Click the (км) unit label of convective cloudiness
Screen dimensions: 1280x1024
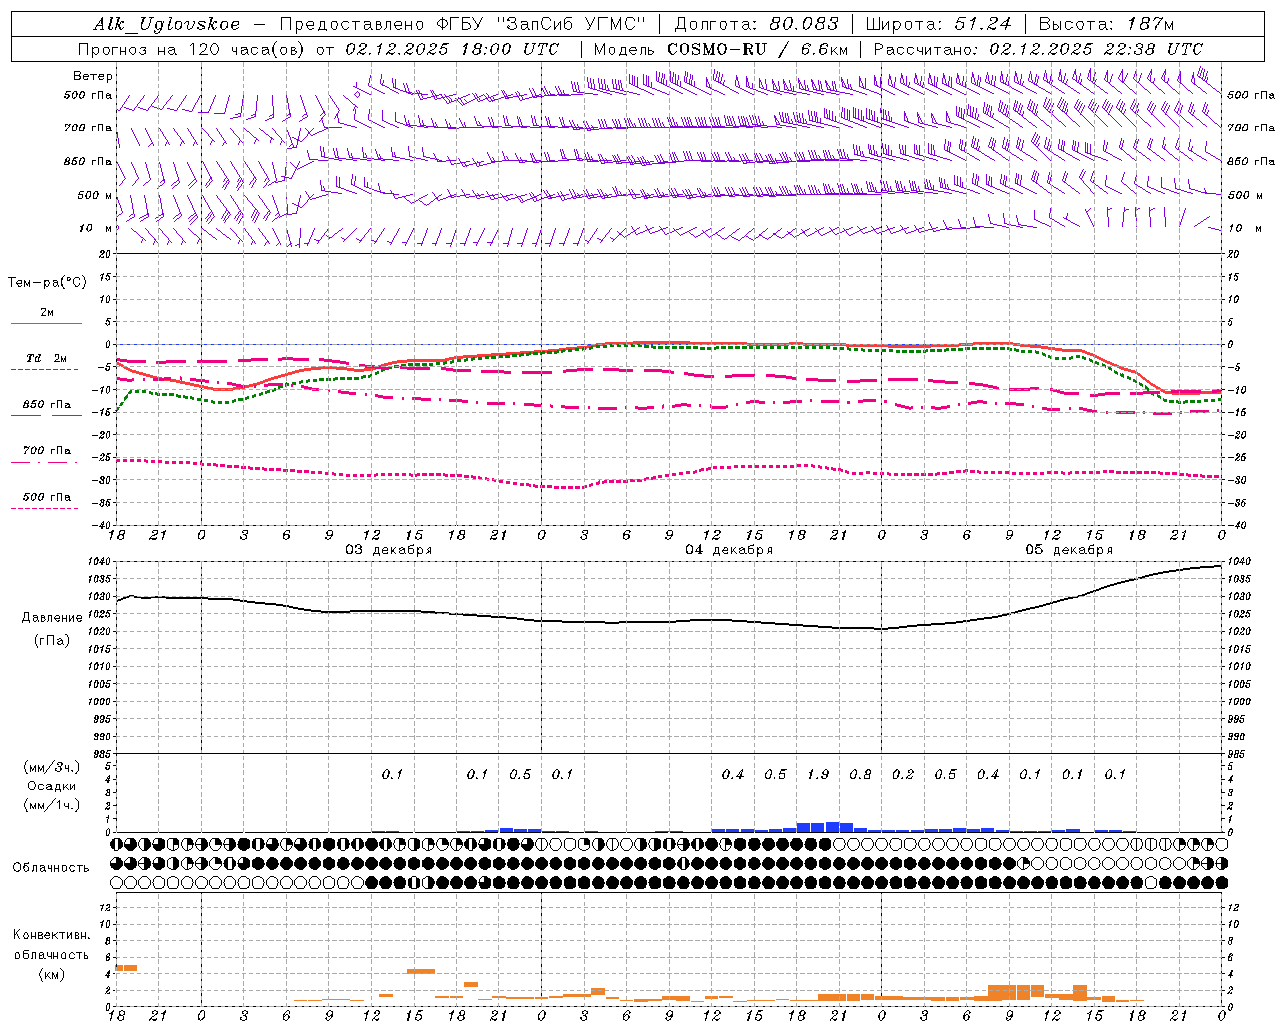[51, 974]
